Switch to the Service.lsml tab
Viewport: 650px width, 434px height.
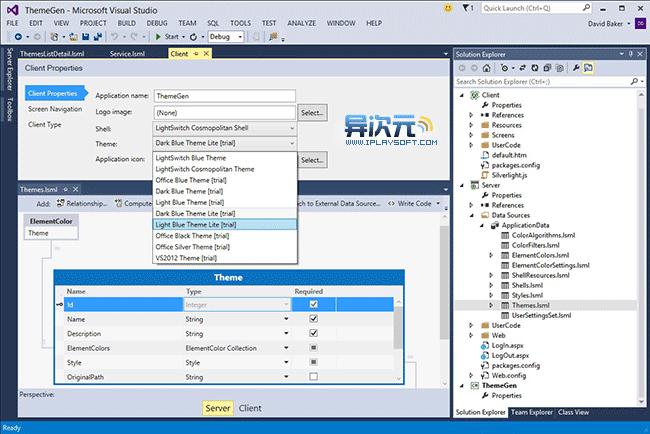tap(128, 53)
